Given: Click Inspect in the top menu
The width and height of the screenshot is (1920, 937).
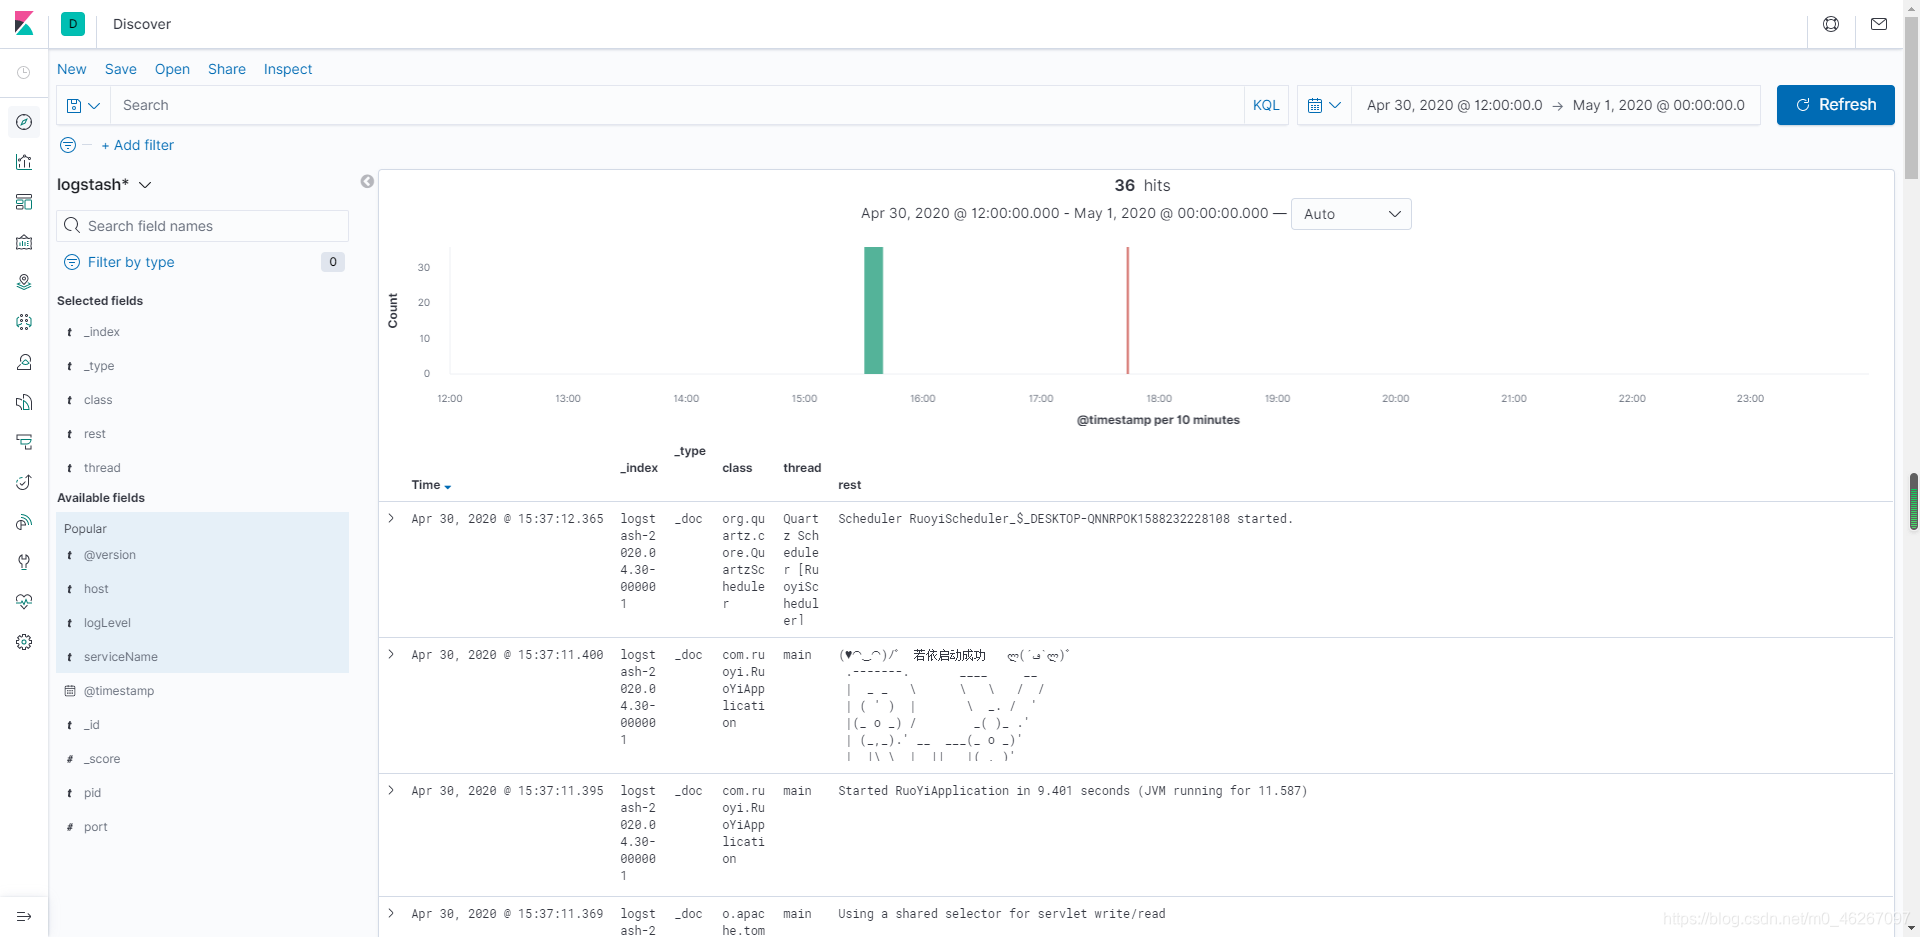Looking at the screenshot, I should [x=288, y=69].
